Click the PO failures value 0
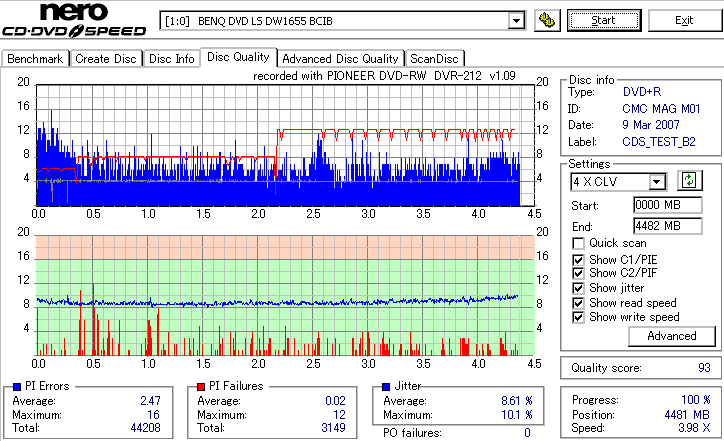 [527, 433]
